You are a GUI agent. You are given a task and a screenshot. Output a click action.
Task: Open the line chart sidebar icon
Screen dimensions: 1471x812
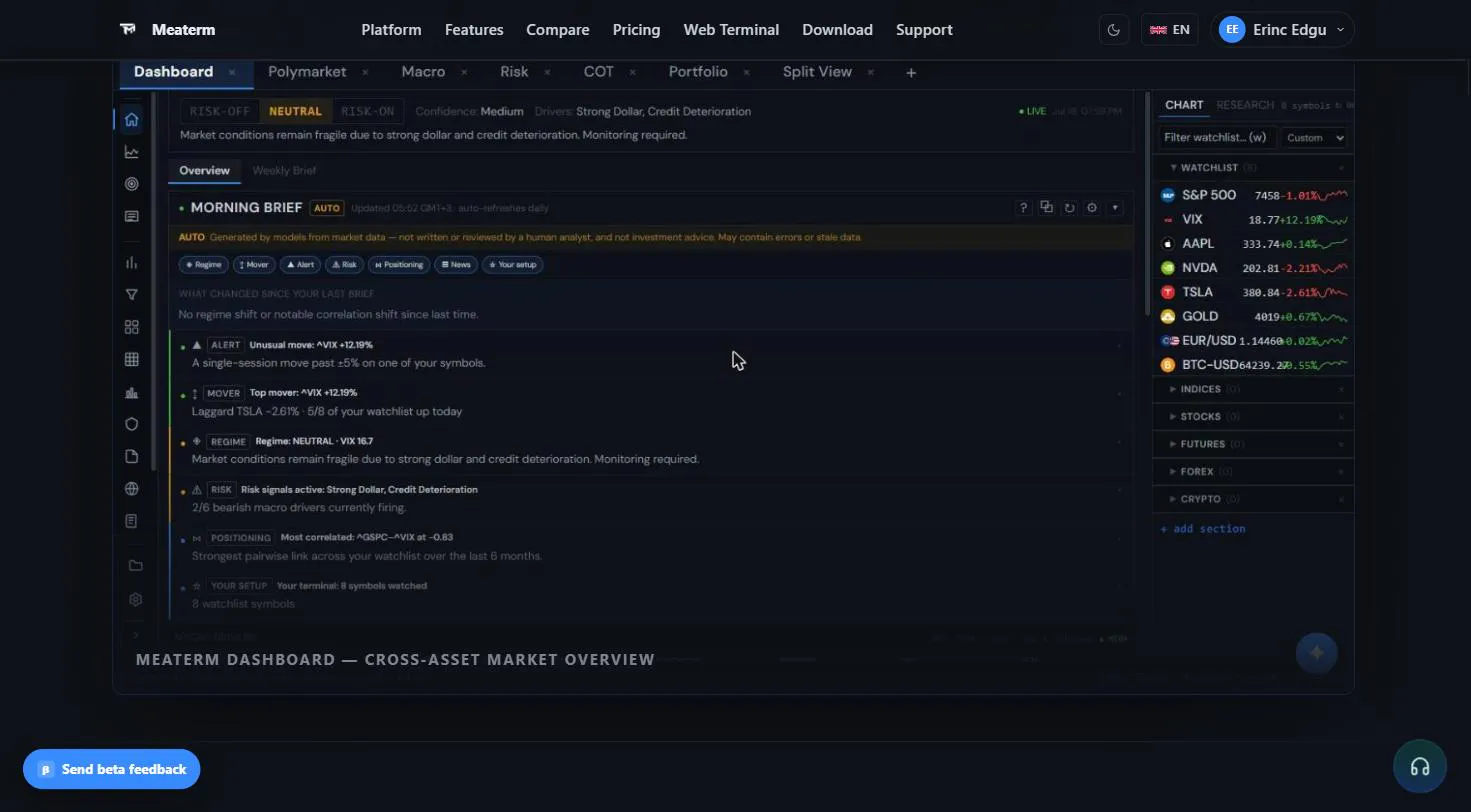[x=131, y=152]
